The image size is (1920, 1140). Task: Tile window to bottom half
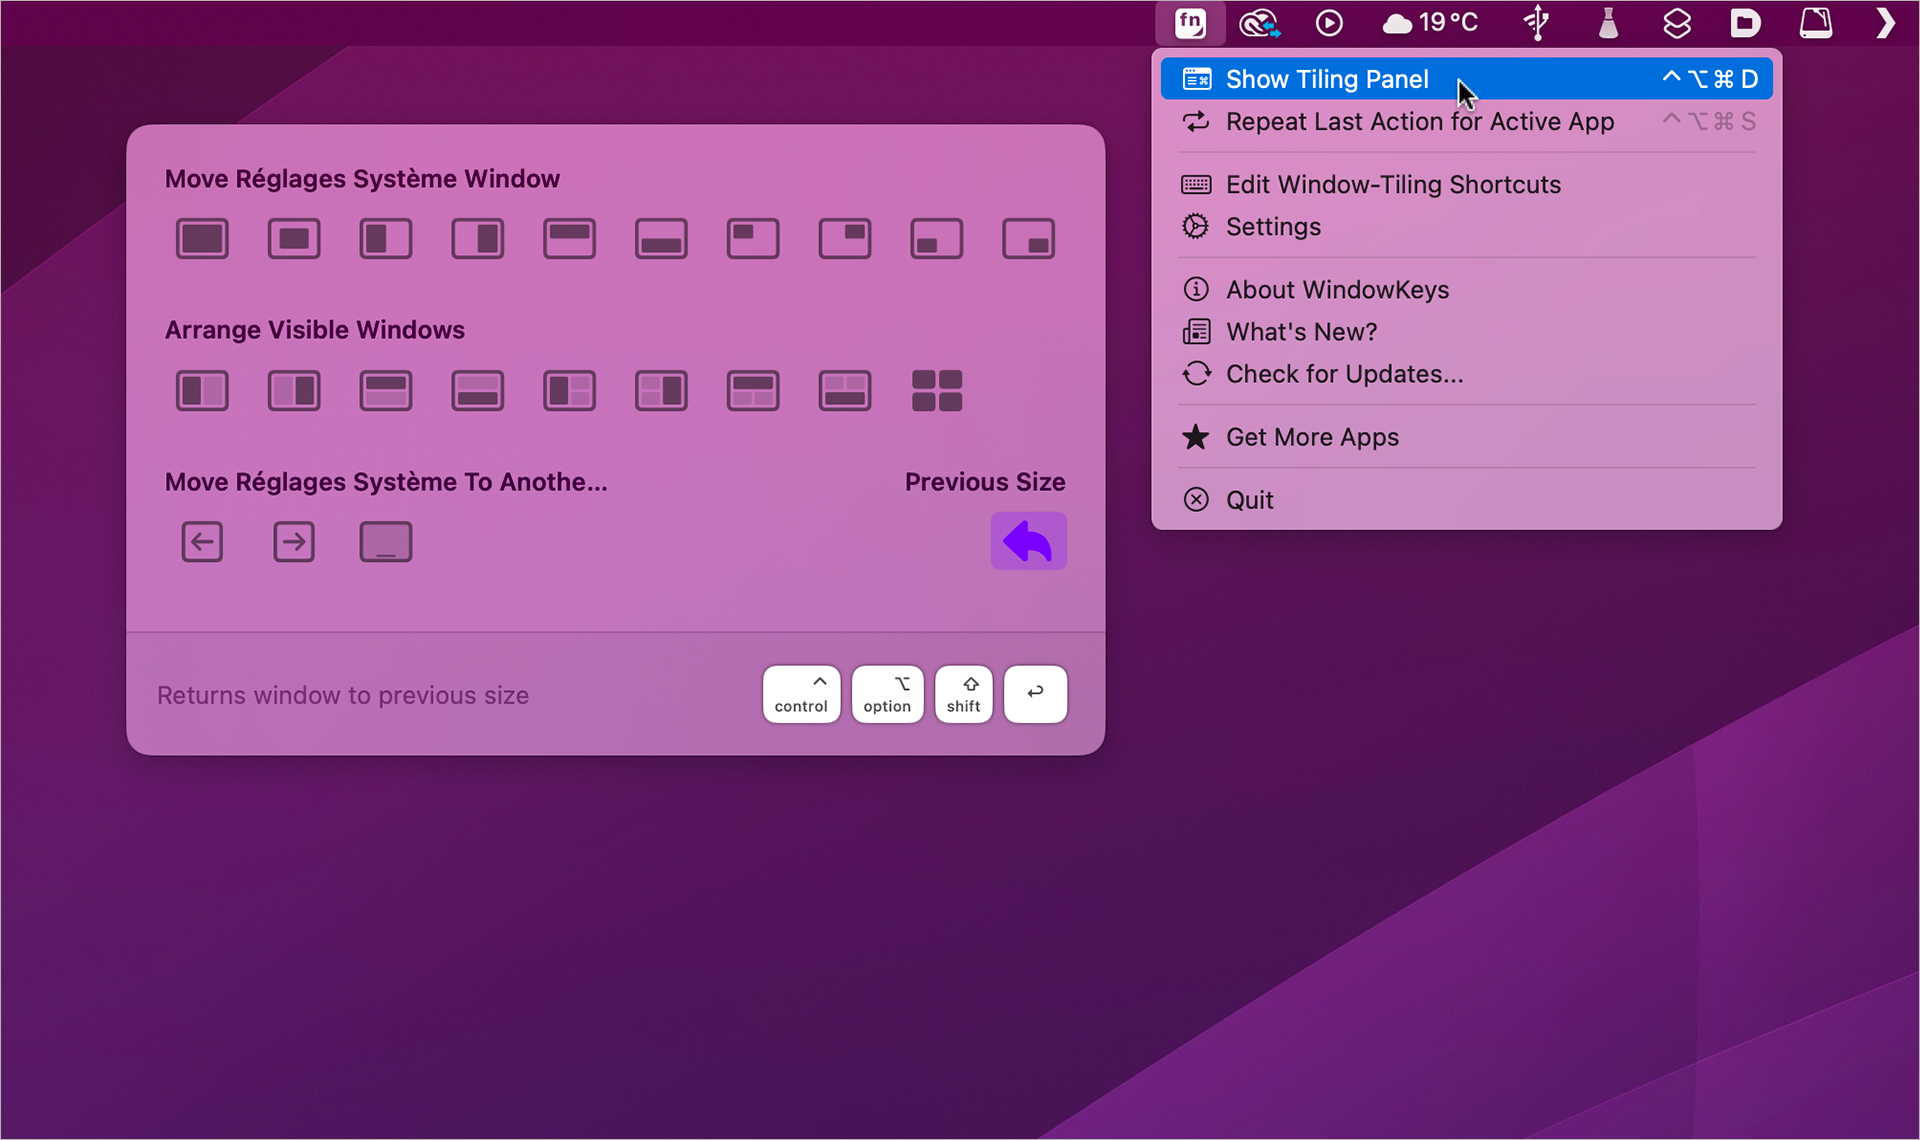(x=661, y=239)
